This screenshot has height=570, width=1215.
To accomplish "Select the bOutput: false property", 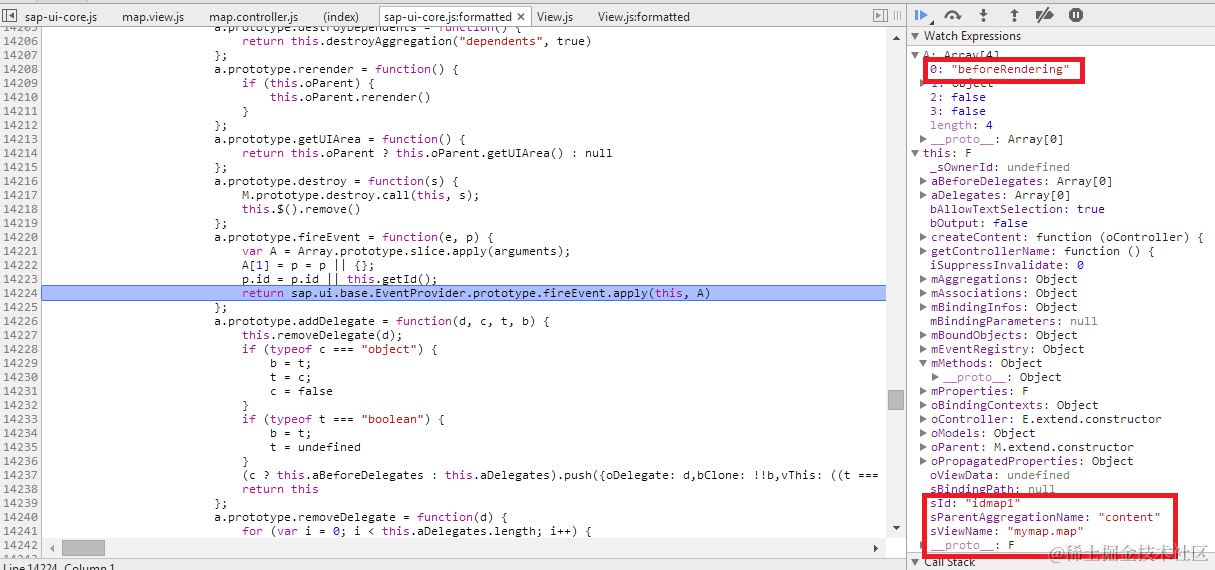I will point(978,223).
